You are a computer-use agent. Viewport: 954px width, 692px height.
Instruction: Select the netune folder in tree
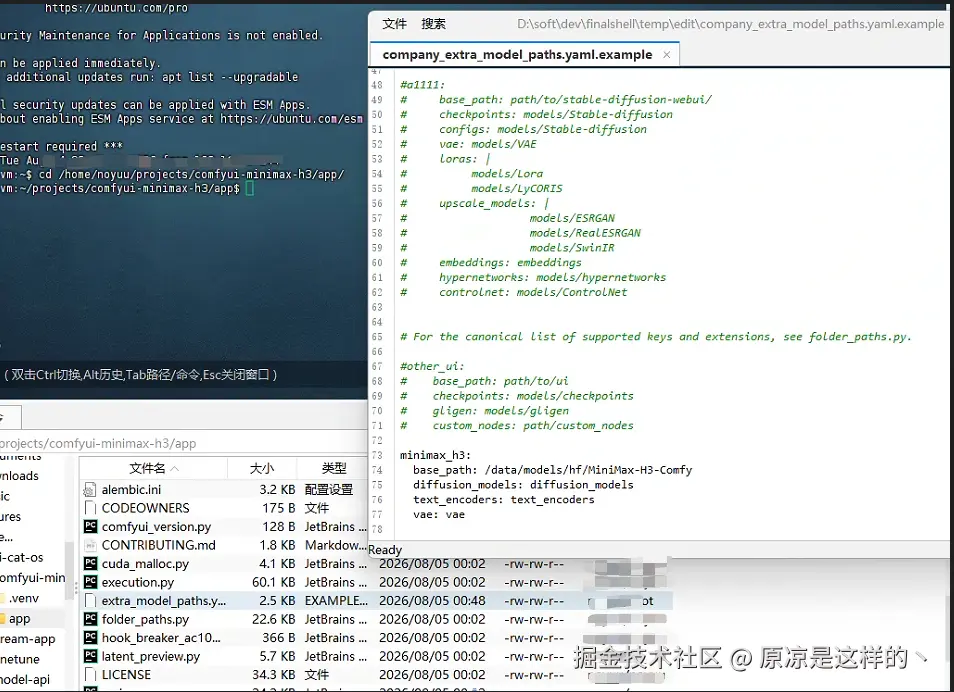click(20, 659)
